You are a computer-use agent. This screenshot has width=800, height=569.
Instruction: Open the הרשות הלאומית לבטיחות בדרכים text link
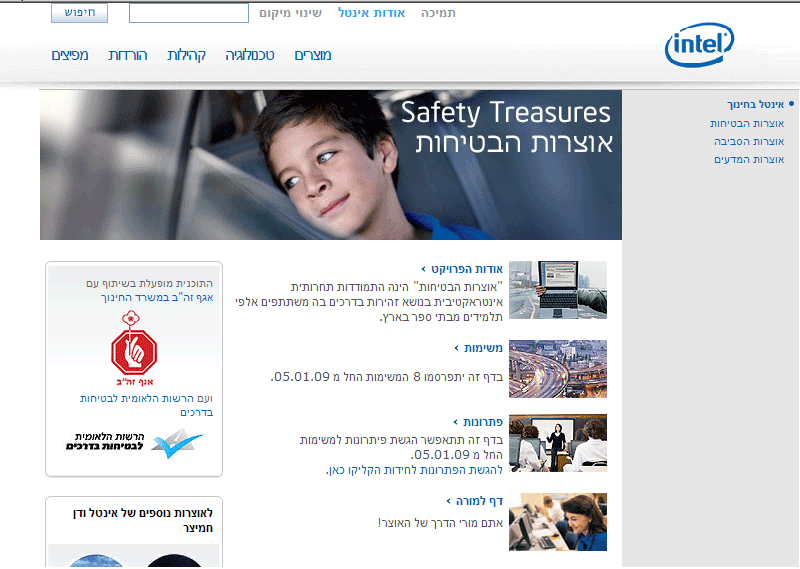pyautogui.click(x=146, y=405)
